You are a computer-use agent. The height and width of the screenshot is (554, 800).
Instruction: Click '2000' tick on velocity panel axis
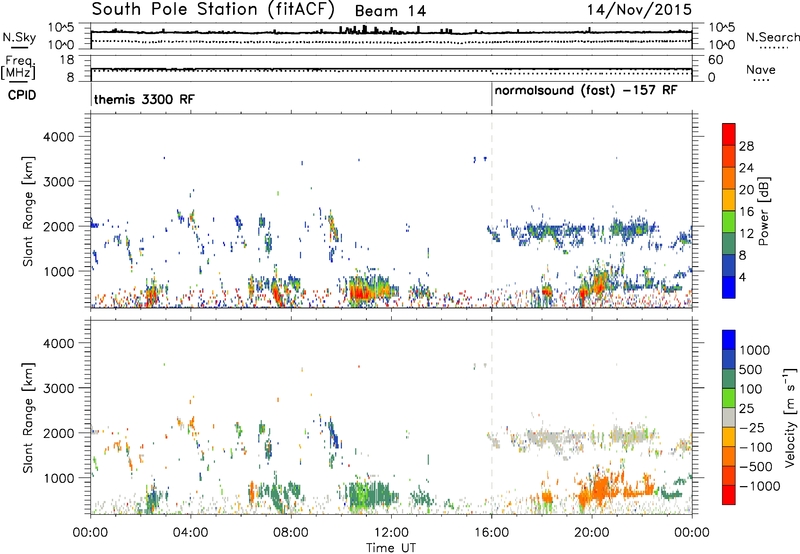tap(59, 433)
